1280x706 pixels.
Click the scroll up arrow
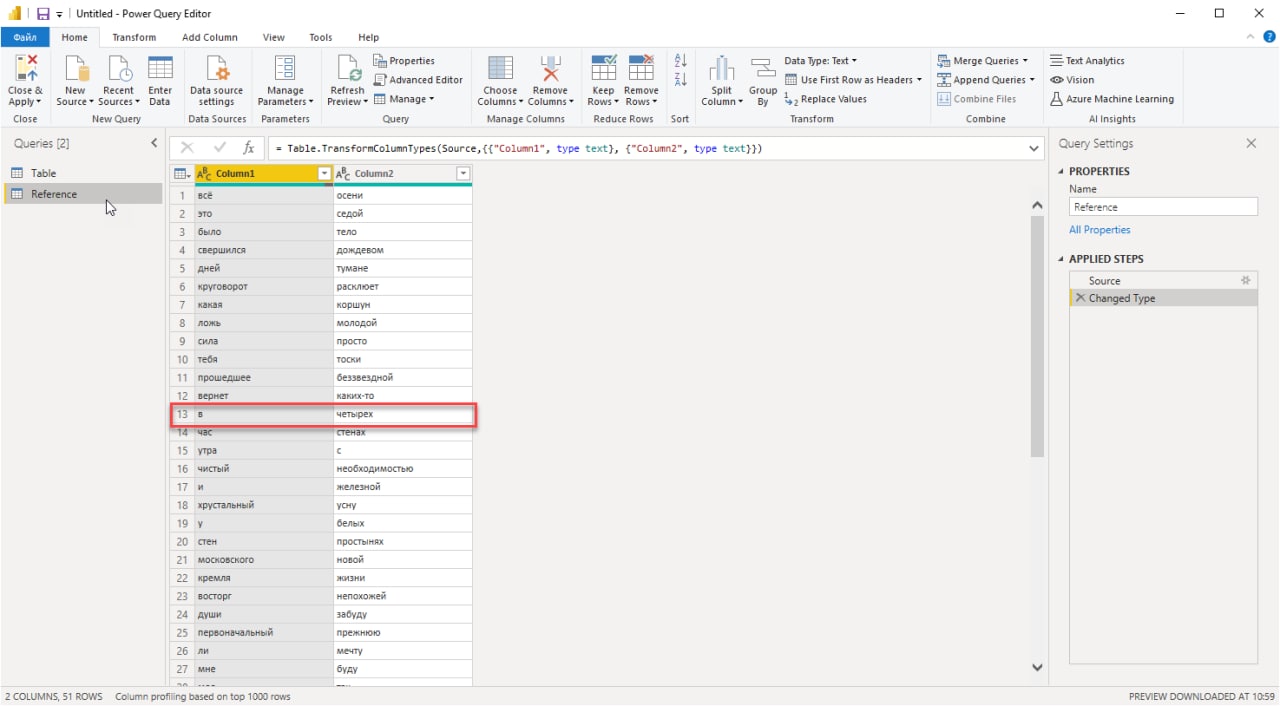click(1037, 204)
